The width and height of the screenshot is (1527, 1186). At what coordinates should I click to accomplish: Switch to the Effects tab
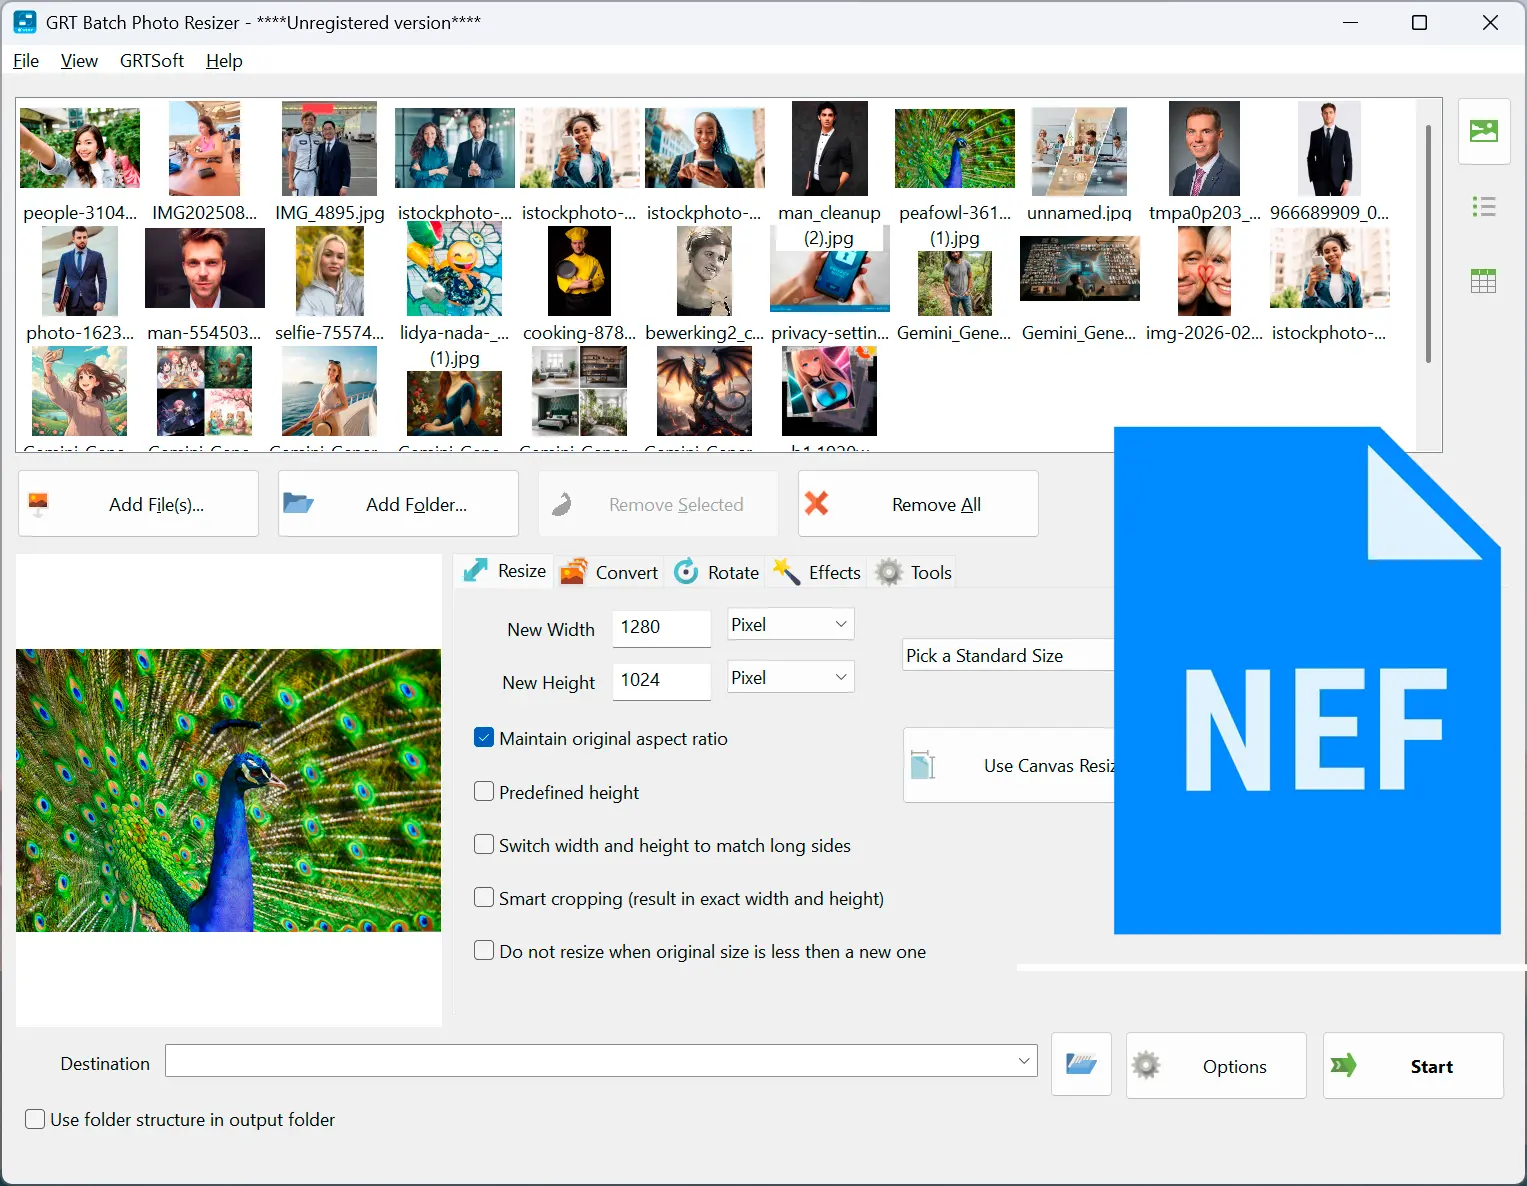pos(817,572)
